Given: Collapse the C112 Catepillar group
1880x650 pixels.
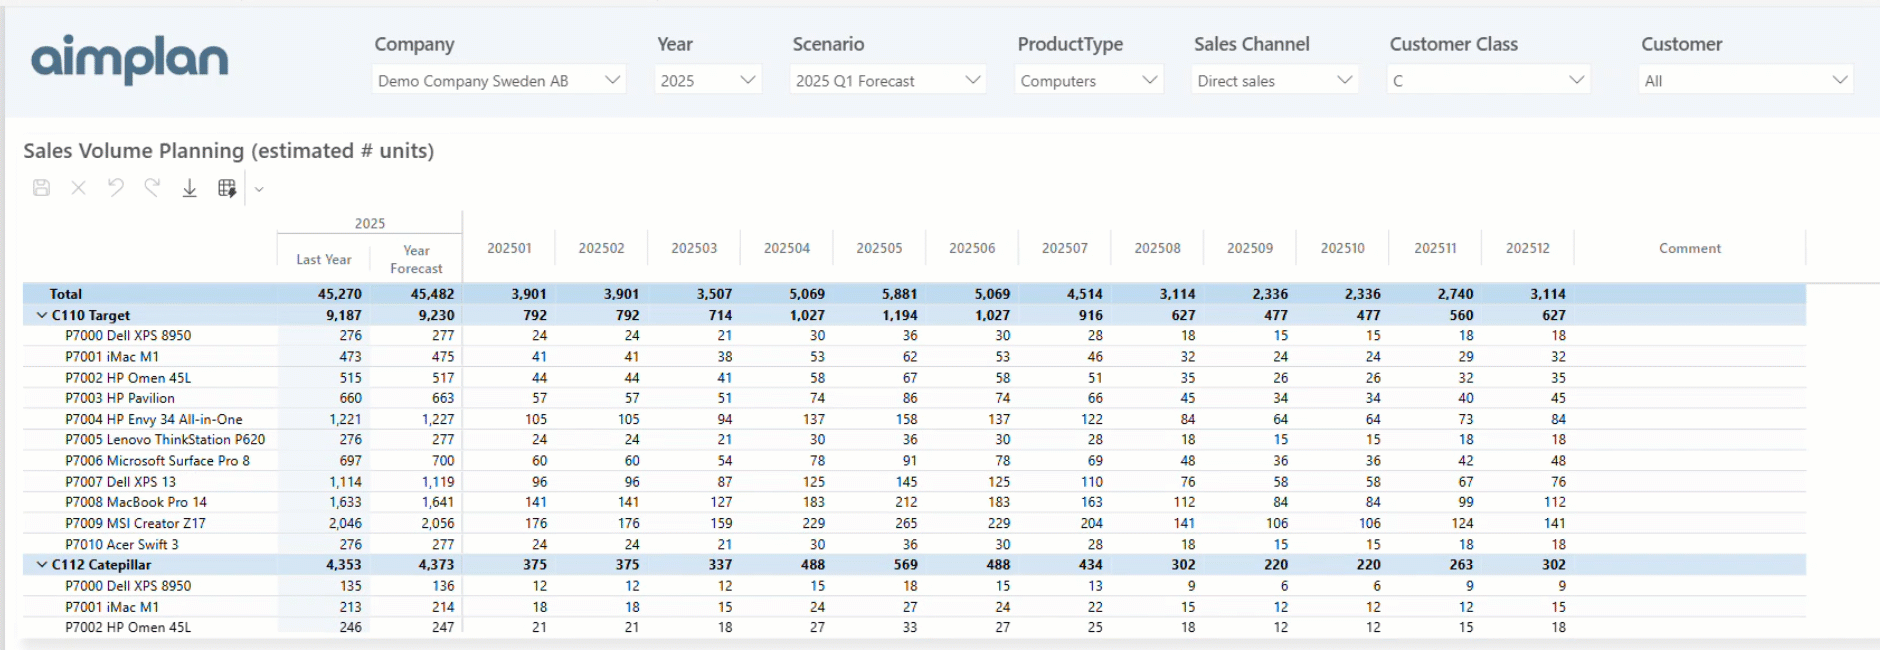Looking at the screenshot, I should [x=42, y=565].
